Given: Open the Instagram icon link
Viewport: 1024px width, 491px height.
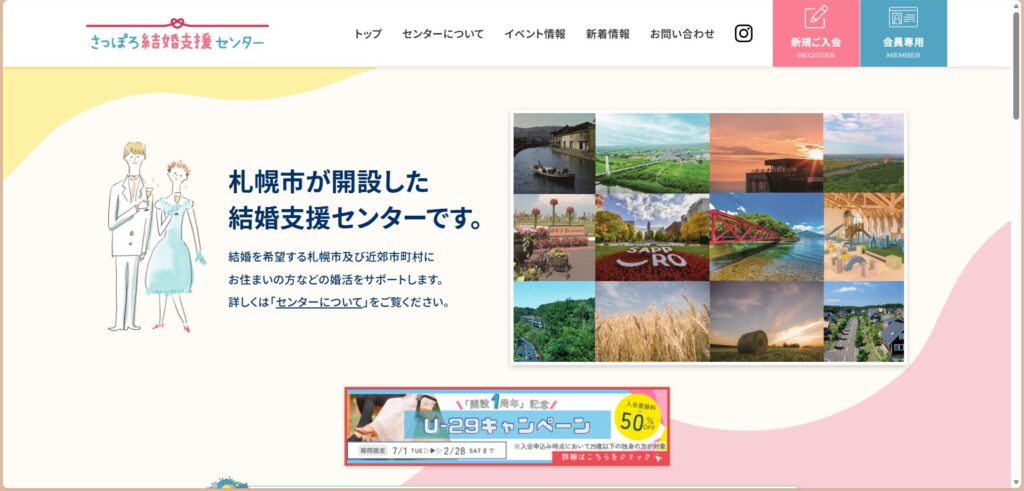Looking at the screenshot, I should (744, 33).
